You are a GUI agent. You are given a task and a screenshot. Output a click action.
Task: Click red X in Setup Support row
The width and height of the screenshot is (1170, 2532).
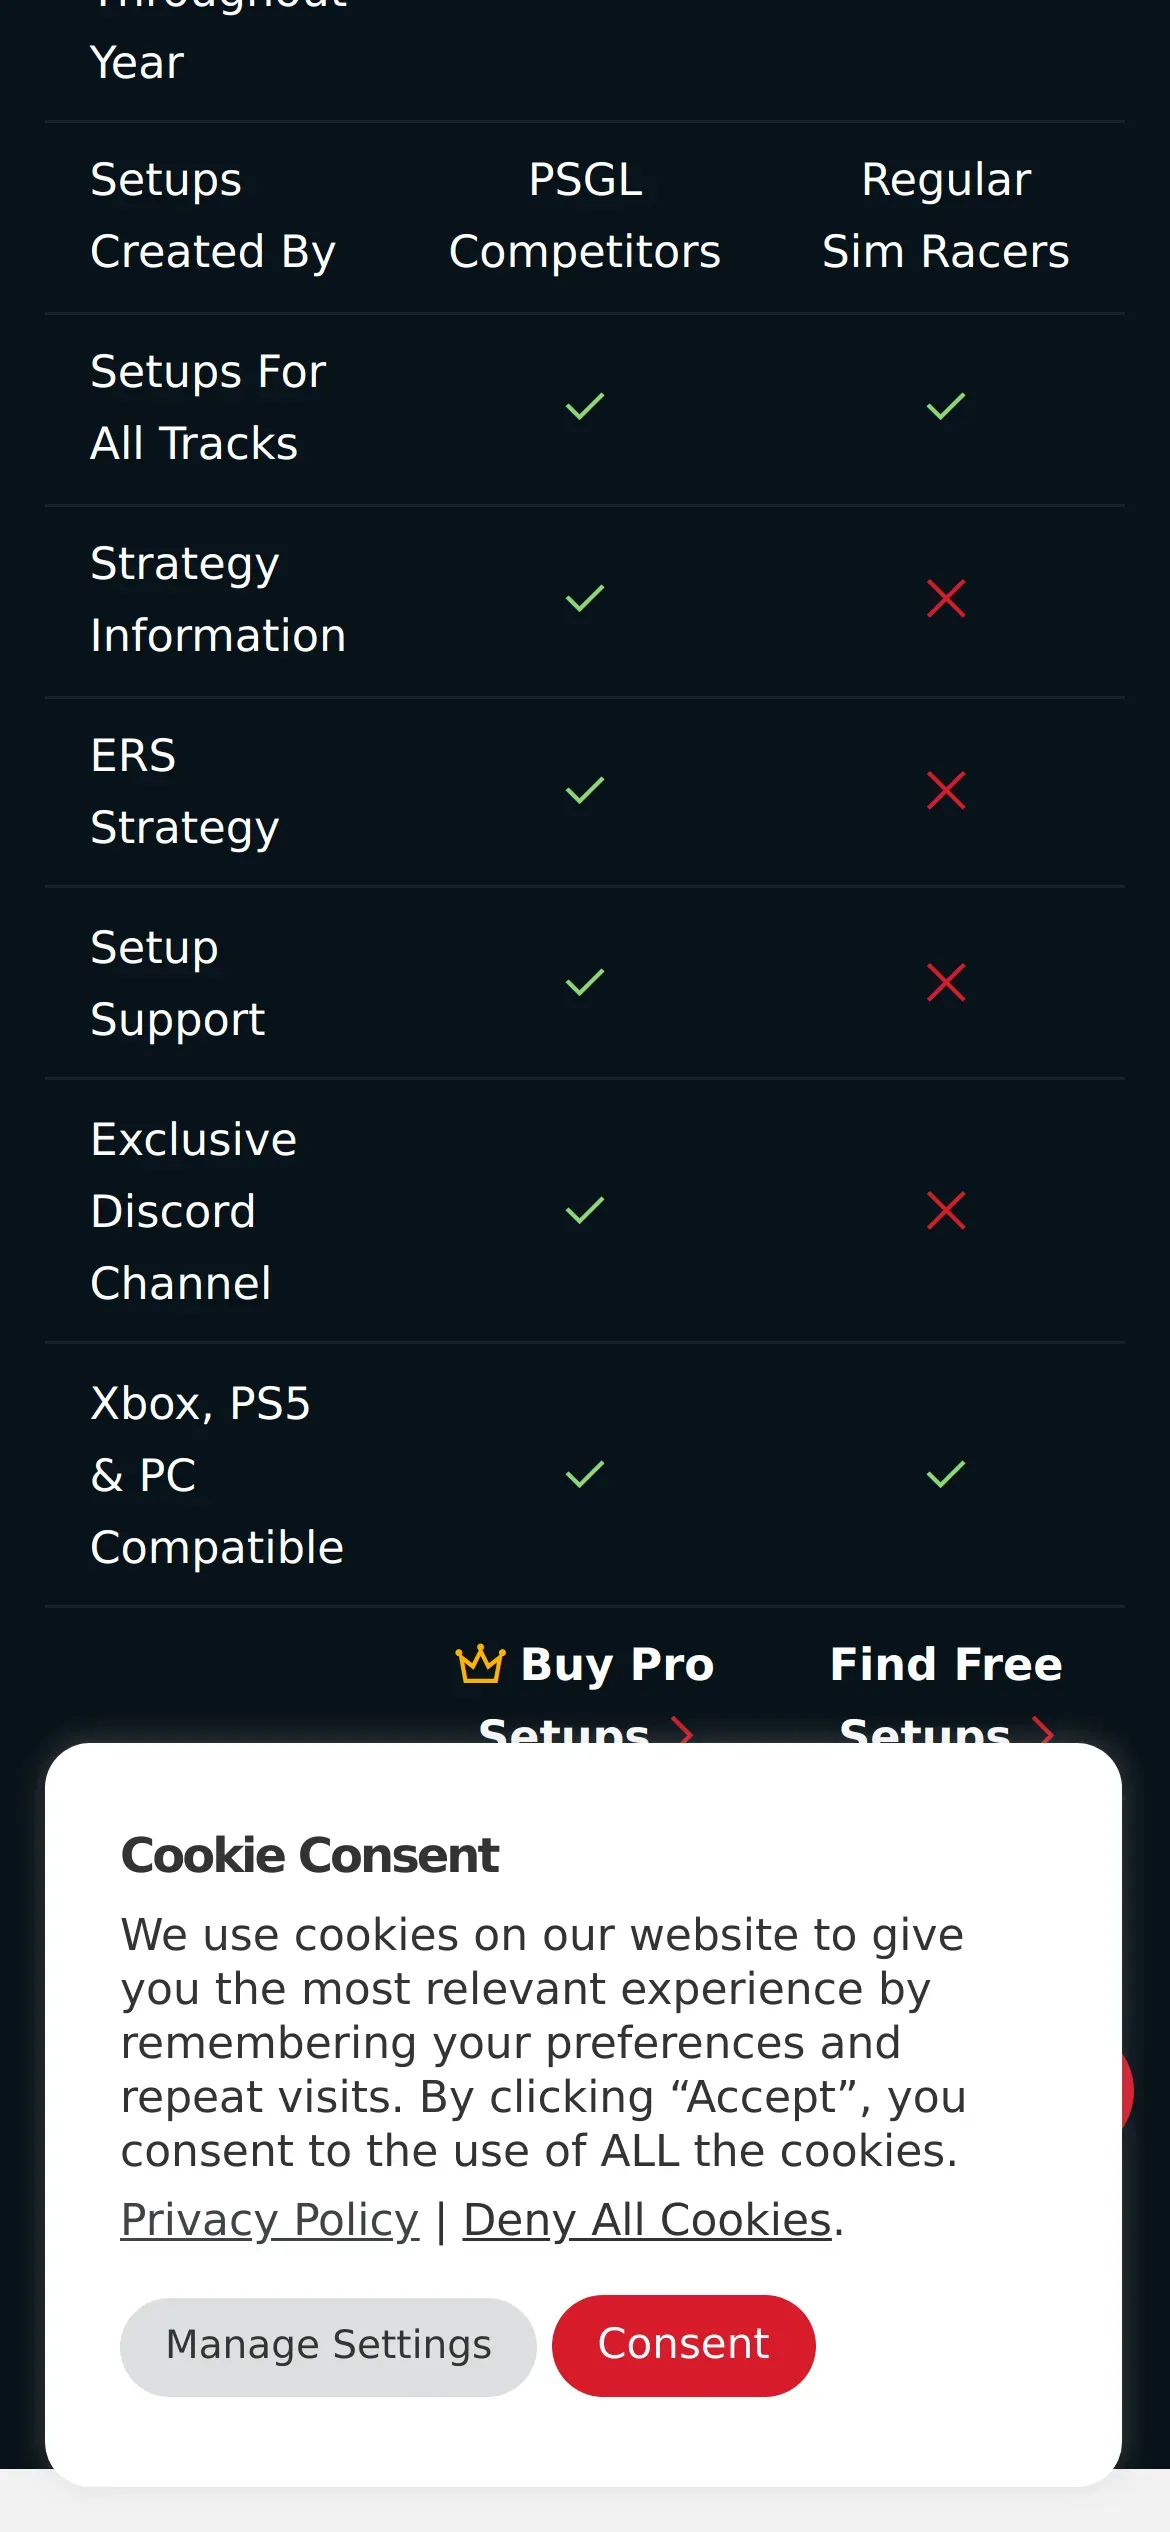coord(946,983)
